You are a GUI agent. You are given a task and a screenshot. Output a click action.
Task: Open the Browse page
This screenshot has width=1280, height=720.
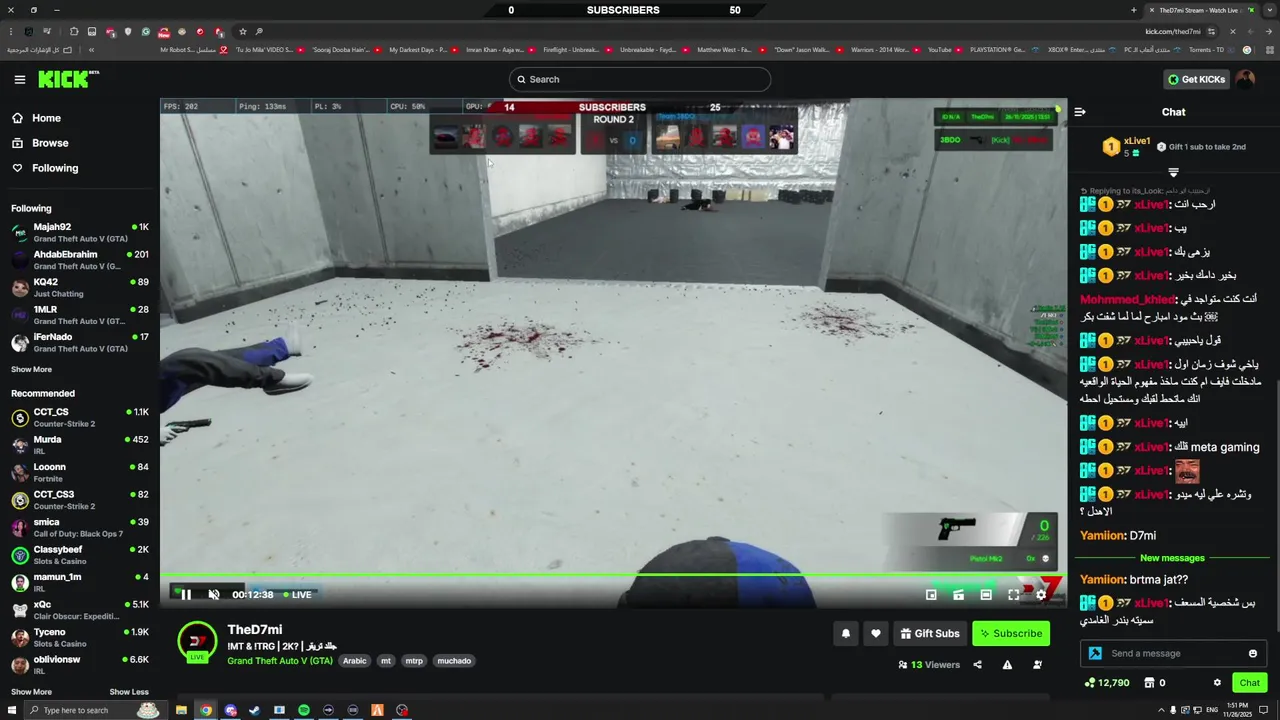coord(50,143)
